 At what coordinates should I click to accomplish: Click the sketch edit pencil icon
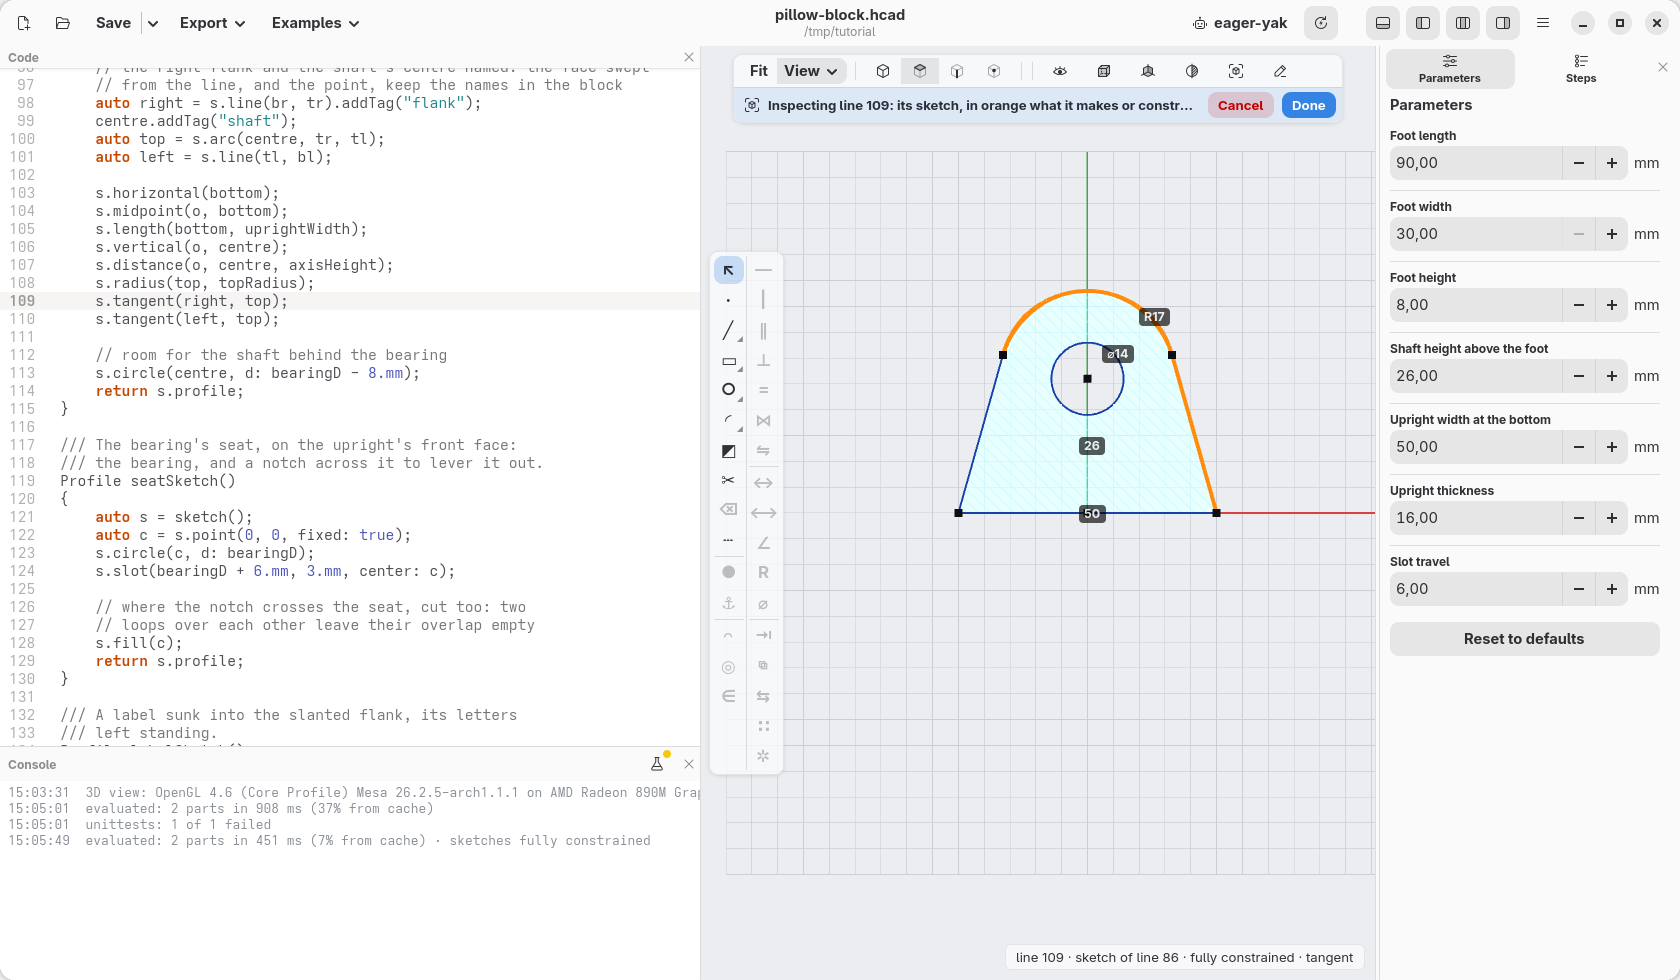pyautogui.click(x=1280, y=71)
